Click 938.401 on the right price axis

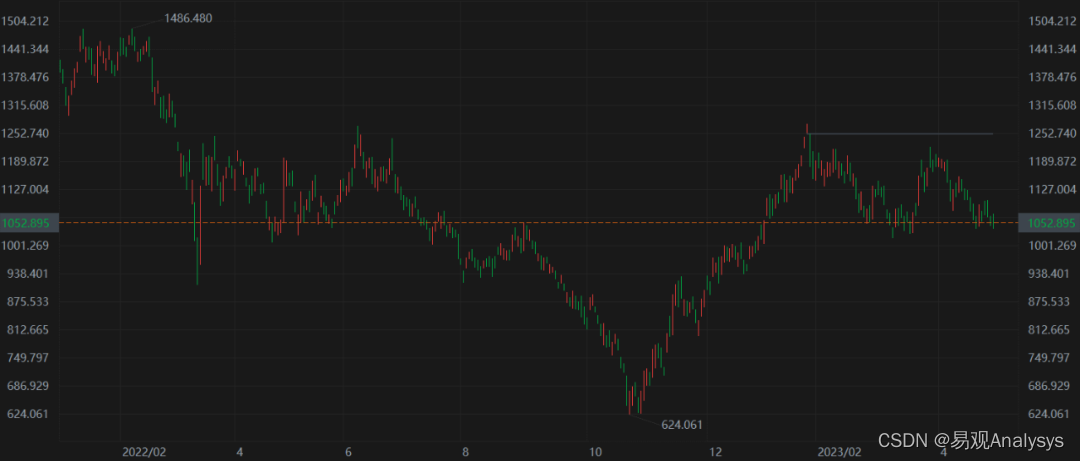click(x=1049, y=274)
